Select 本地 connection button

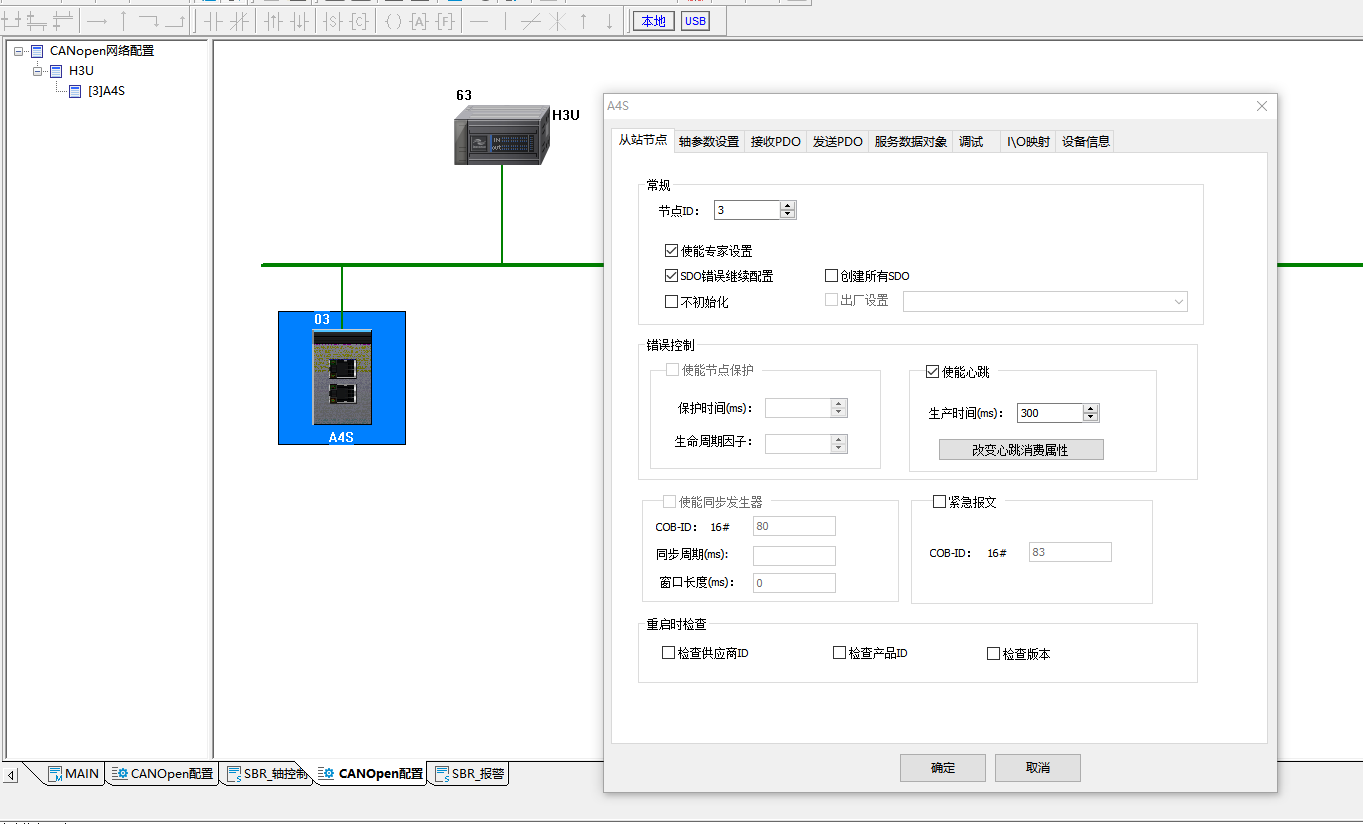pyautogui.click(x=653, y=21)
